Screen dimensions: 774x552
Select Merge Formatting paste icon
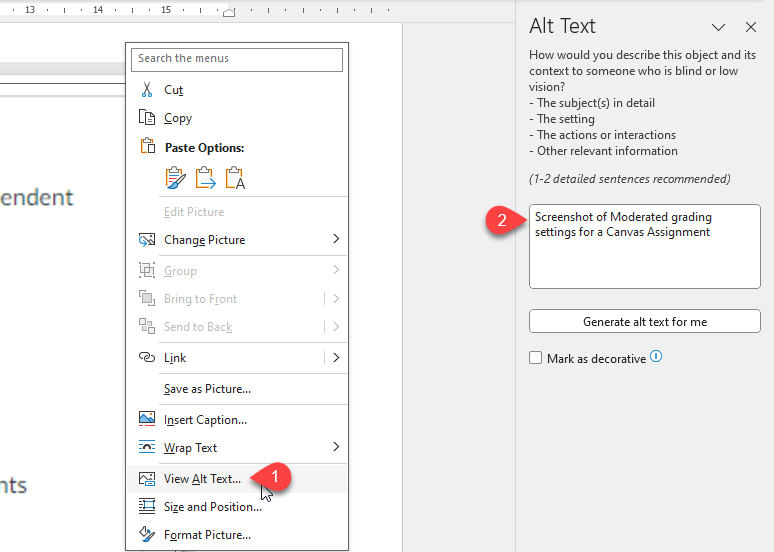206,178
